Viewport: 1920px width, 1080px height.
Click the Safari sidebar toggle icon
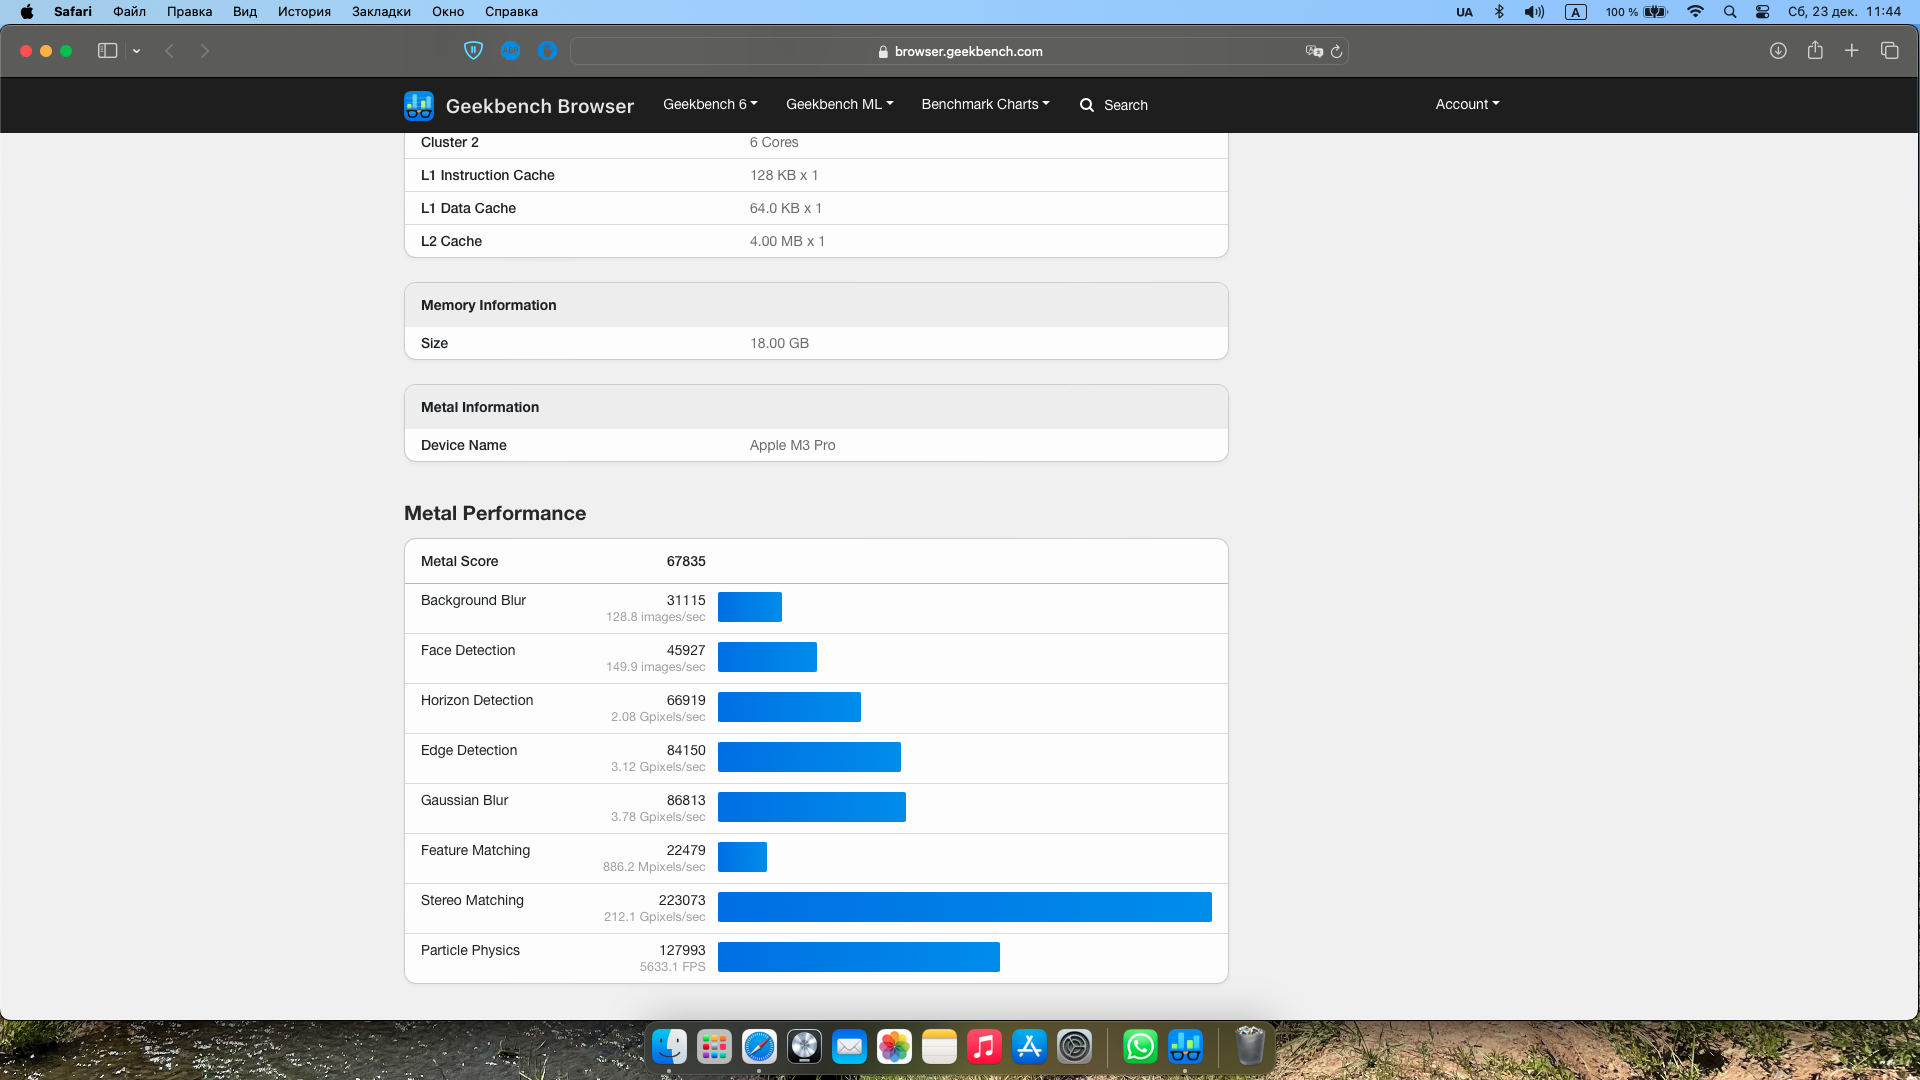coord(108,51)
